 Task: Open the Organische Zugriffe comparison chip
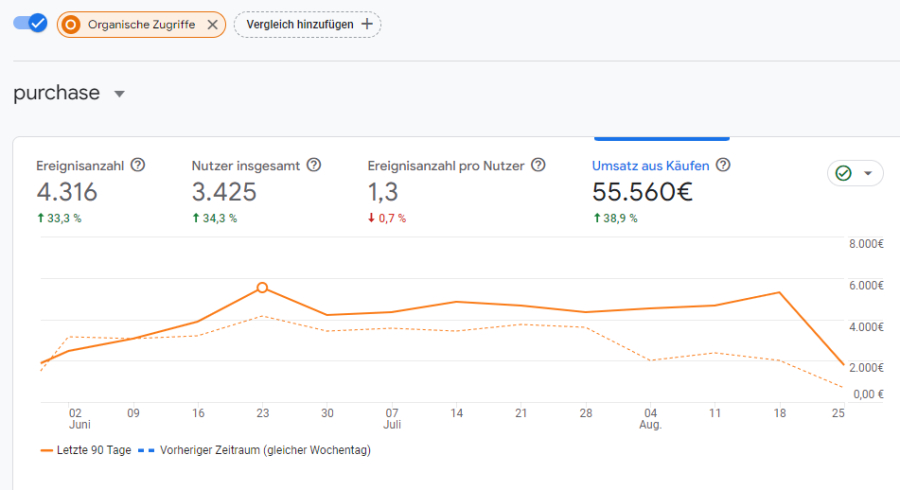pyautogui.click(x=141, y=25)
